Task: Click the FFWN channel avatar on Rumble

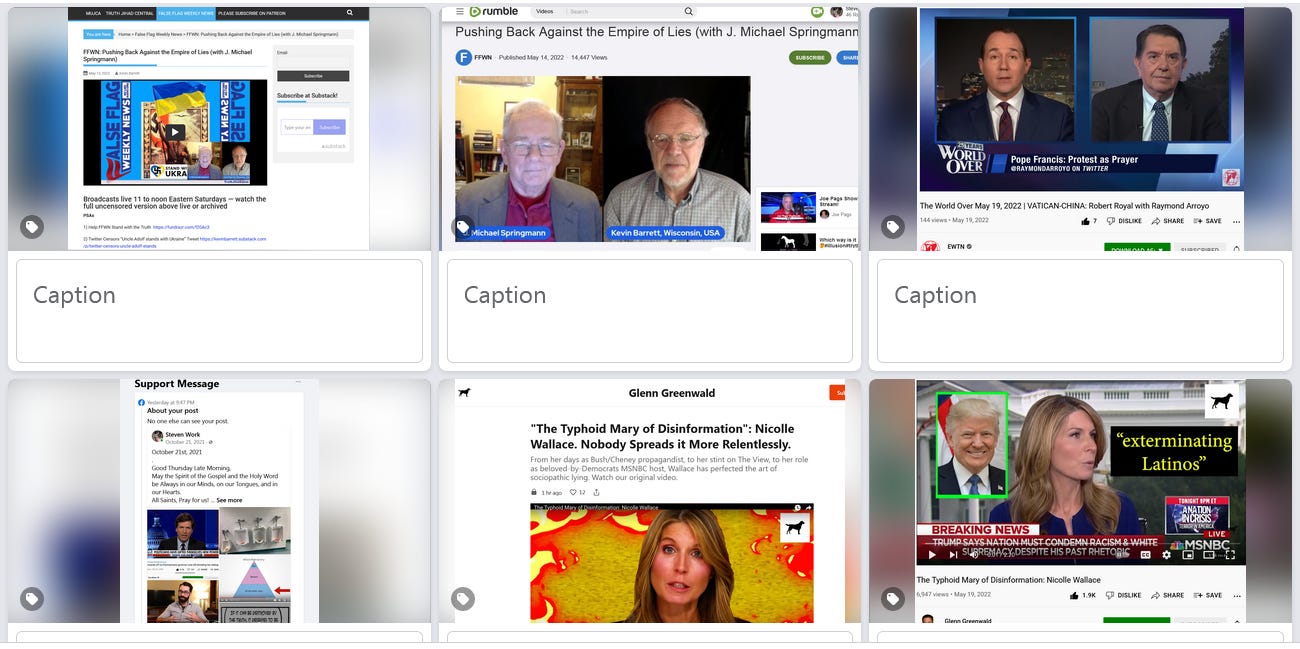Action: [463, 58]
